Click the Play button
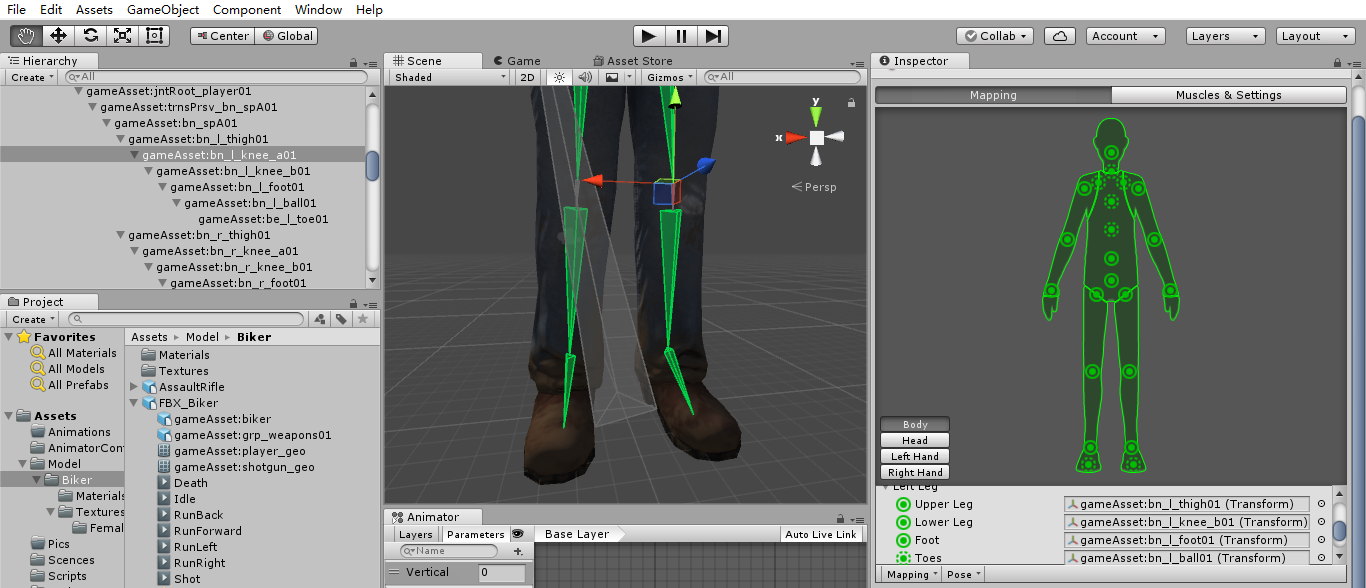Viewport: 1366px width, 588px height. click(649, 36)
